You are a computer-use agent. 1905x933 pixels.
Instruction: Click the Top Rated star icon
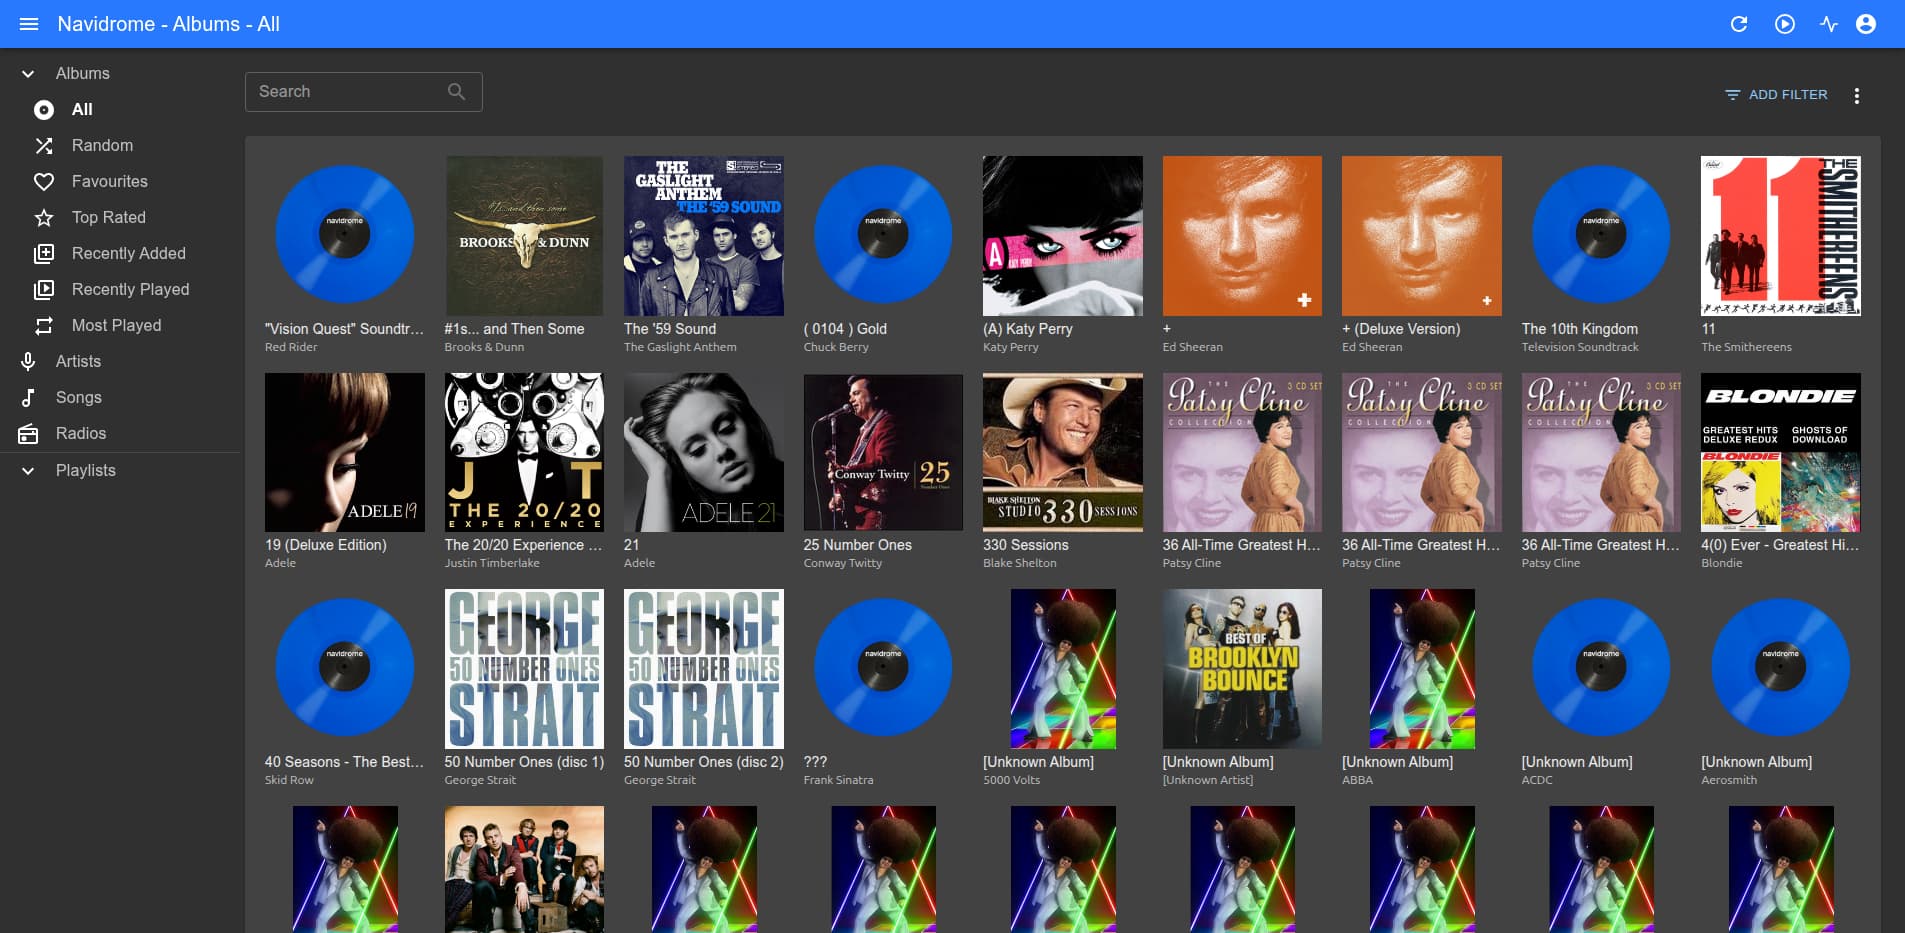point(44,218)
